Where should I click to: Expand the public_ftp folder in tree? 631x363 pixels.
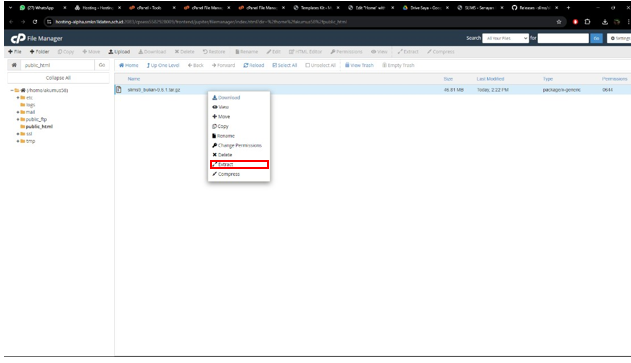pyautogui.click(x=18, y=120)
